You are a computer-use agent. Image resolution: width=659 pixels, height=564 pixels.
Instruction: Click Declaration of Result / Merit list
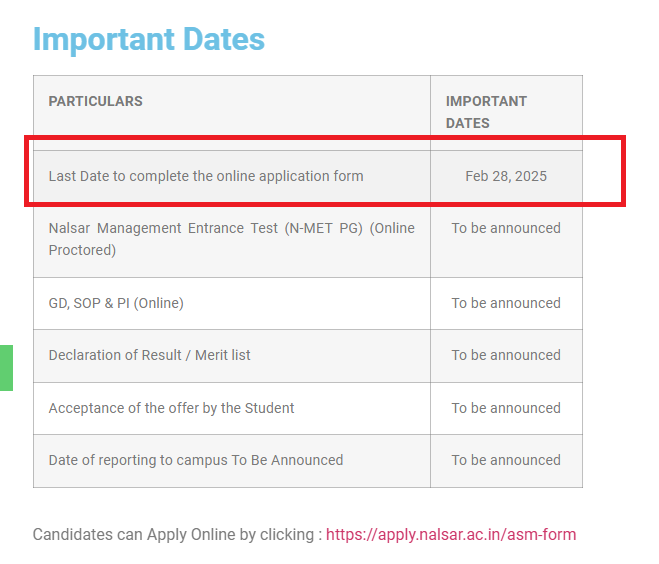pyautogui.click(x=150, y=355)
